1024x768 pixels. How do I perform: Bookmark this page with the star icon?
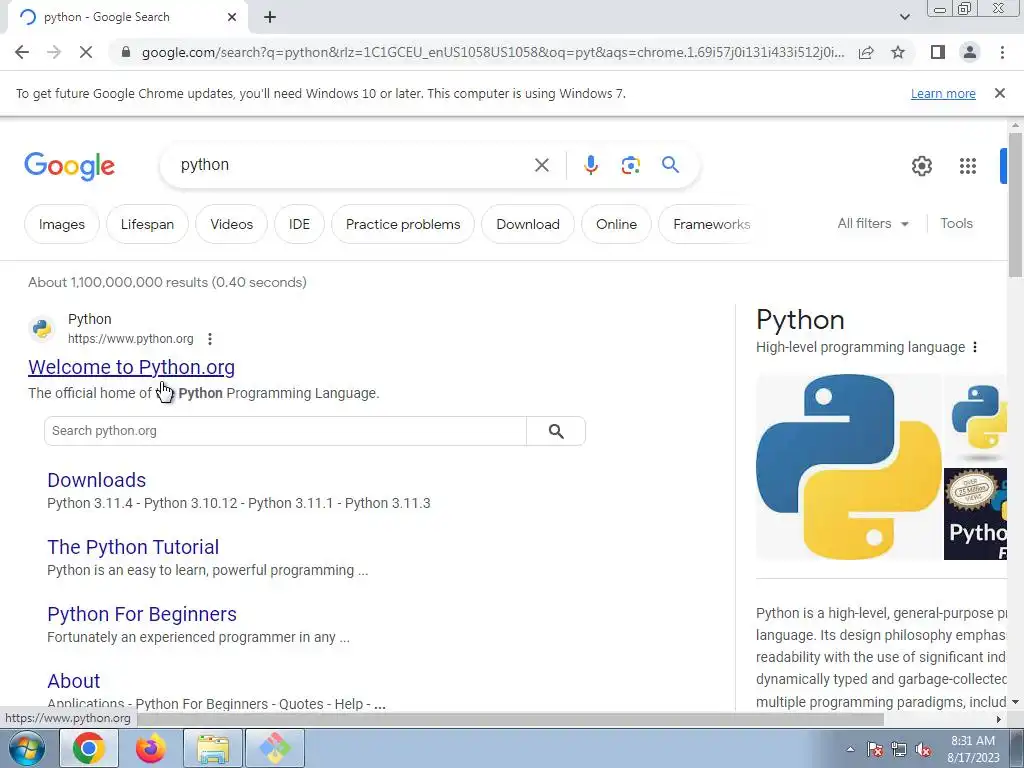(898, 52)
